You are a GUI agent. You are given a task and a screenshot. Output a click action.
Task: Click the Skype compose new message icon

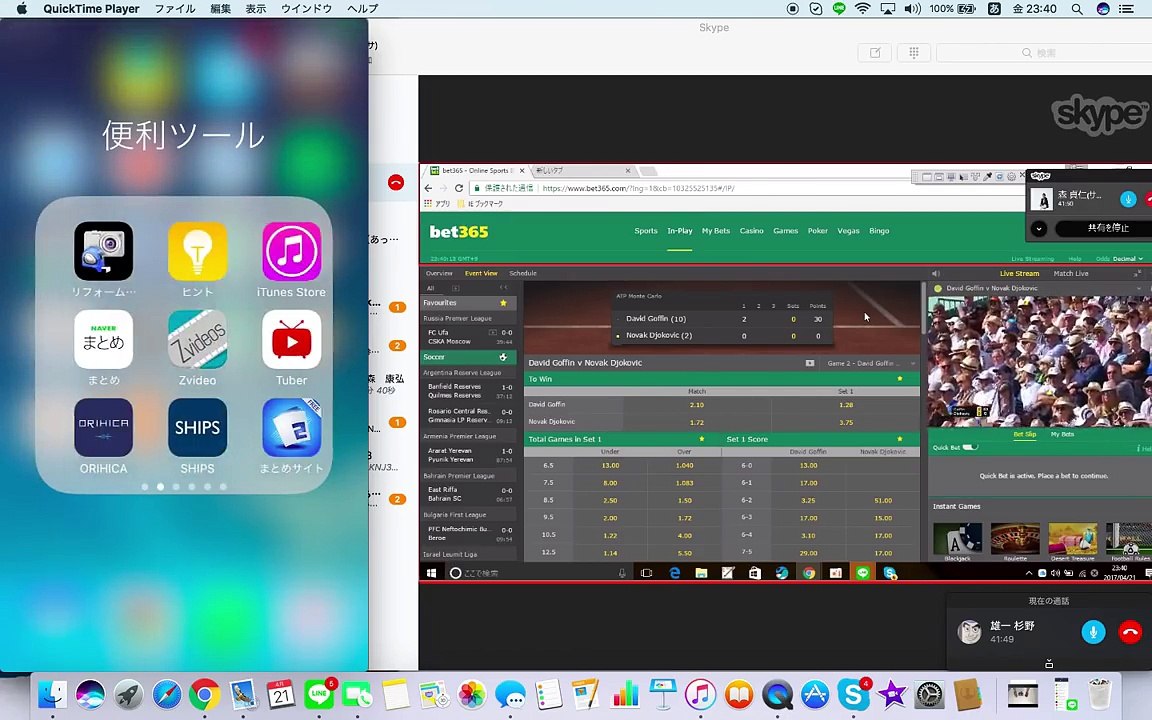coord(875,53)
